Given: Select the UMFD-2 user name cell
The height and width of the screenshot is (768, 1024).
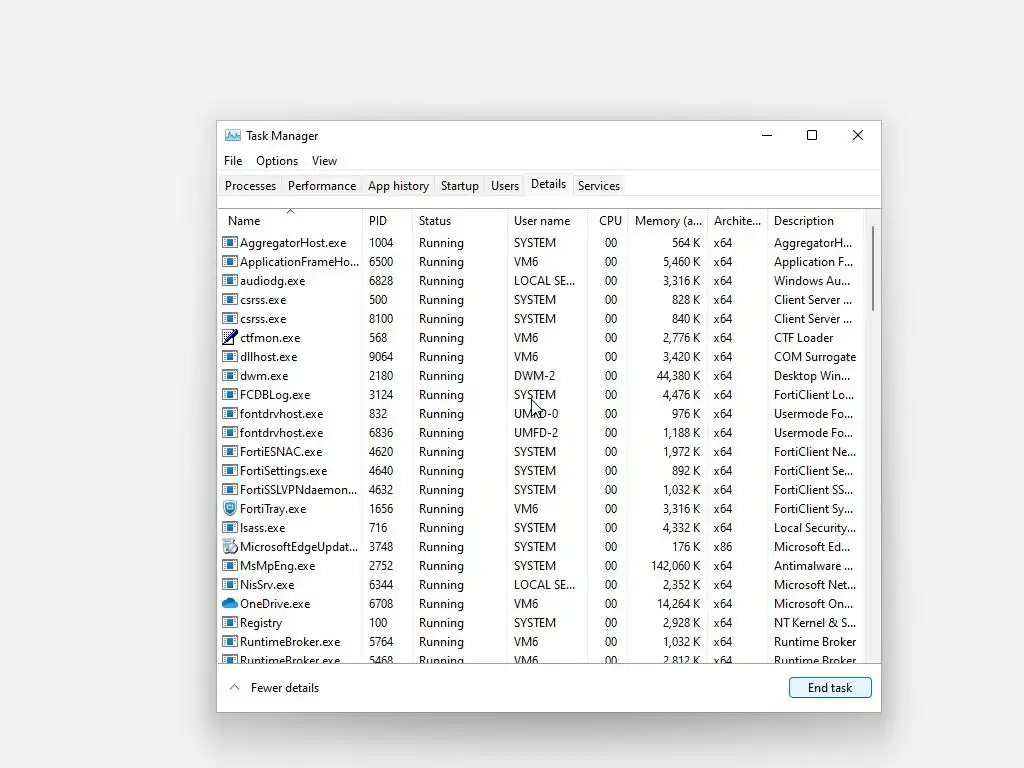Looking at the screenshot, I should pyautogui.click(x=536, y=432).
